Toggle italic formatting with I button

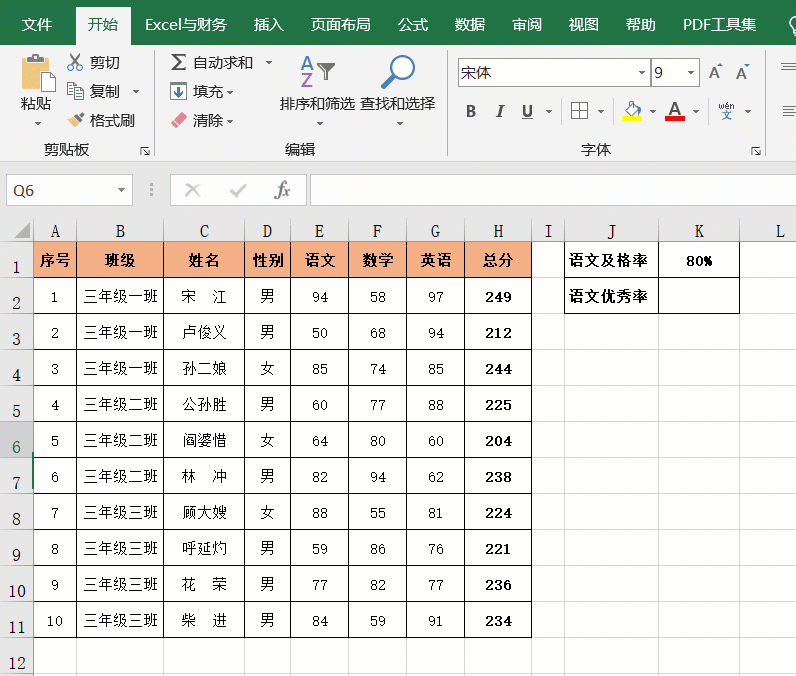coord(500,111)
